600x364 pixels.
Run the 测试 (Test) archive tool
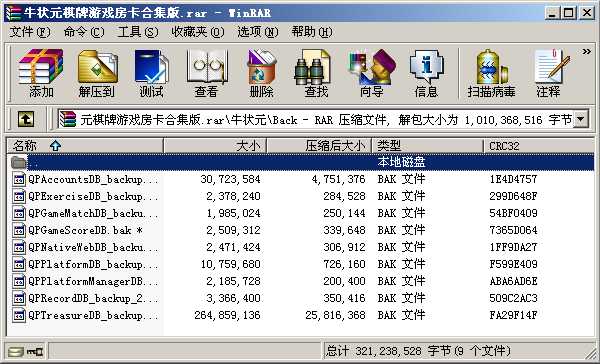151,73
